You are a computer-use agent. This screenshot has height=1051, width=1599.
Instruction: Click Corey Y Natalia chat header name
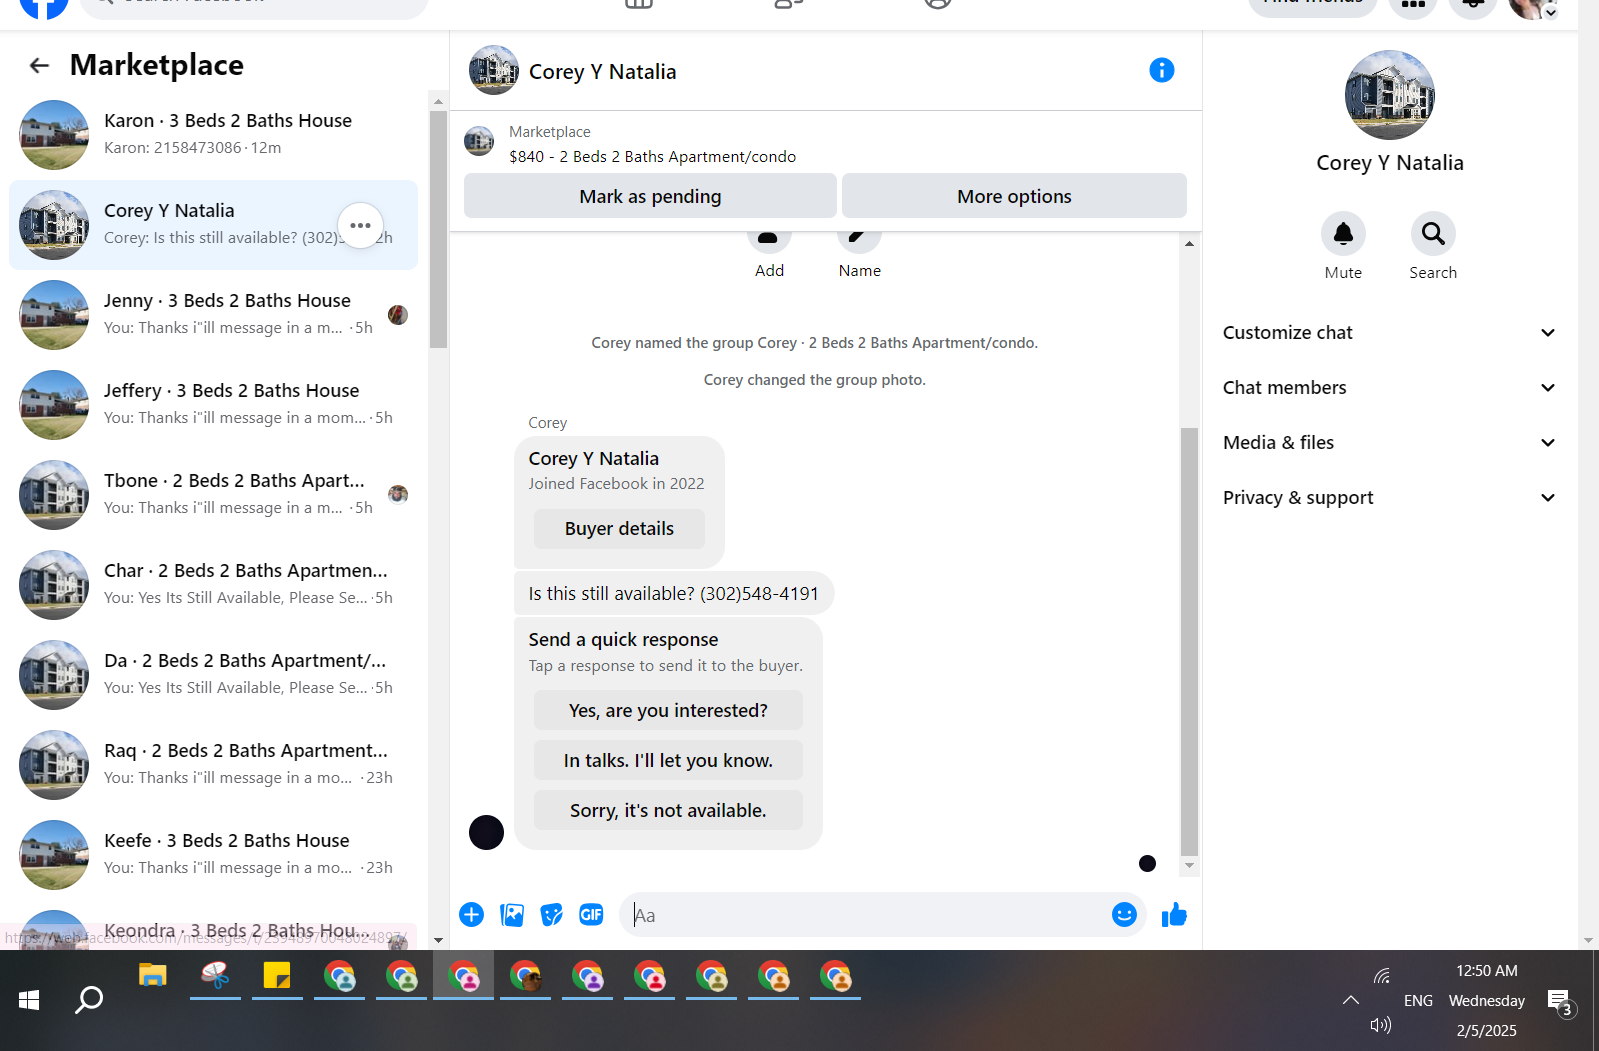point(602,72)
